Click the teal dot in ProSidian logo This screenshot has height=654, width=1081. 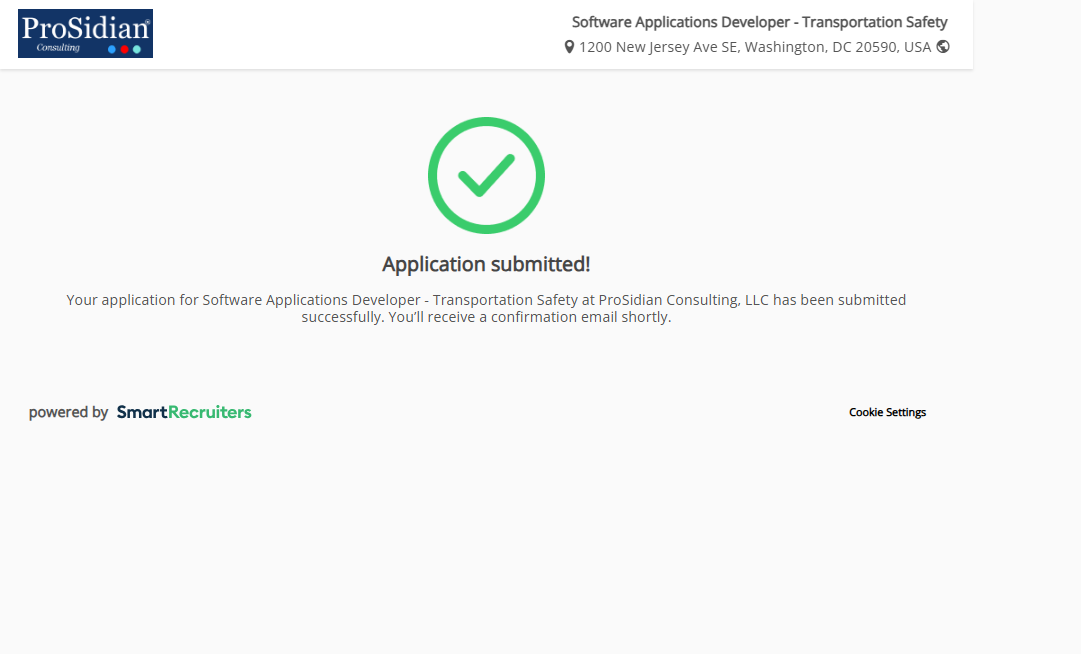pos(136,49)
